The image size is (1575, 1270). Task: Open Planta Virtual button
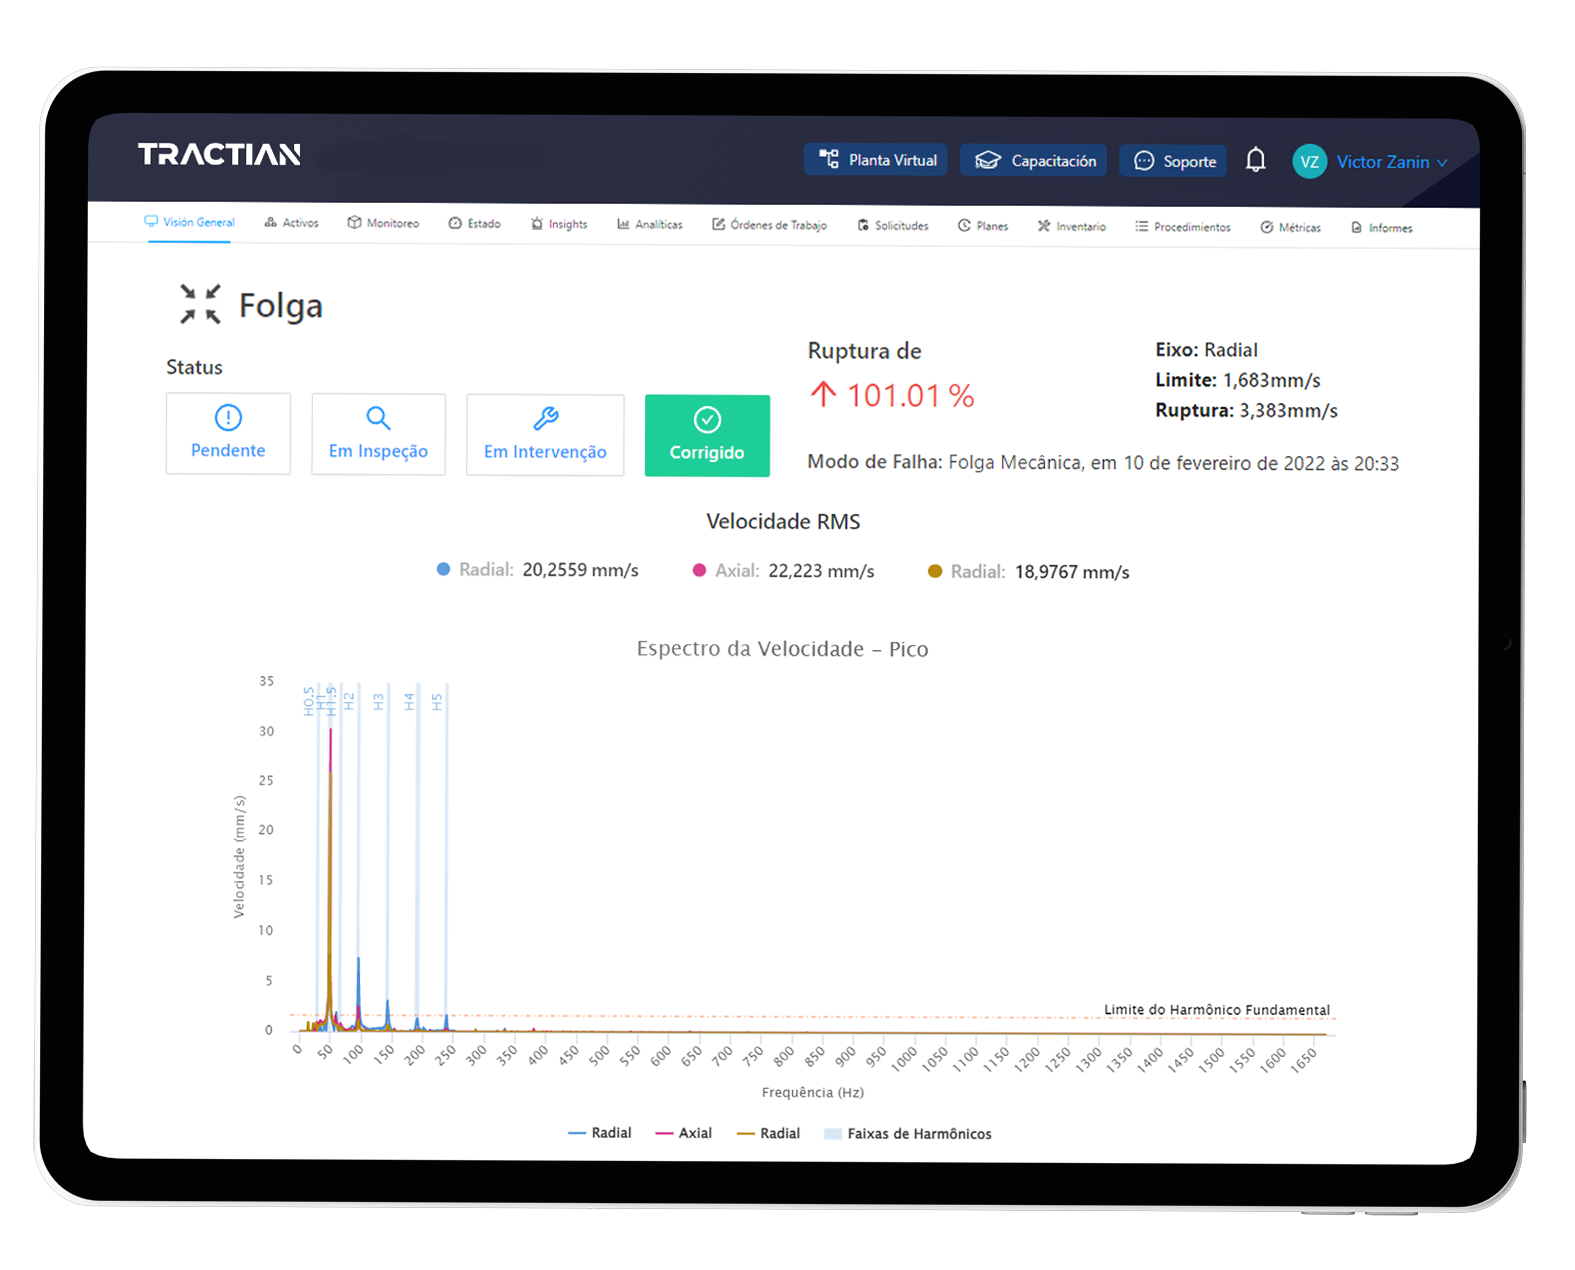[x=877, y=160]
